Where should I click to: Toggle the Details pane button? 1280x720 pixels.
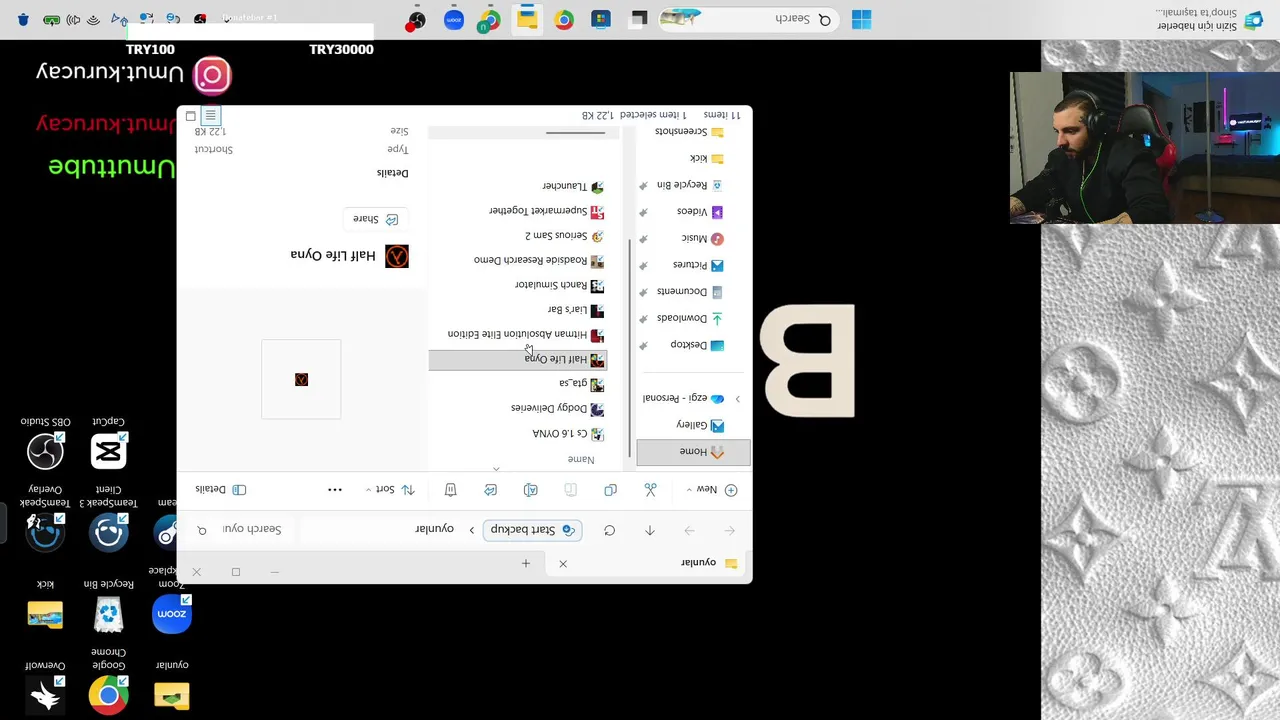(x=220, y=490)
